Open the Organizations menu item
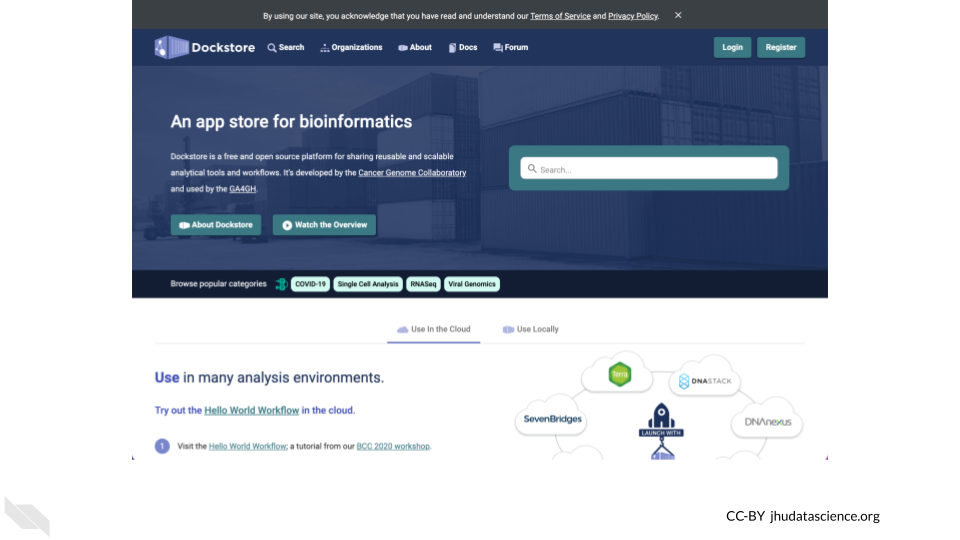 [x=351, y=47]
